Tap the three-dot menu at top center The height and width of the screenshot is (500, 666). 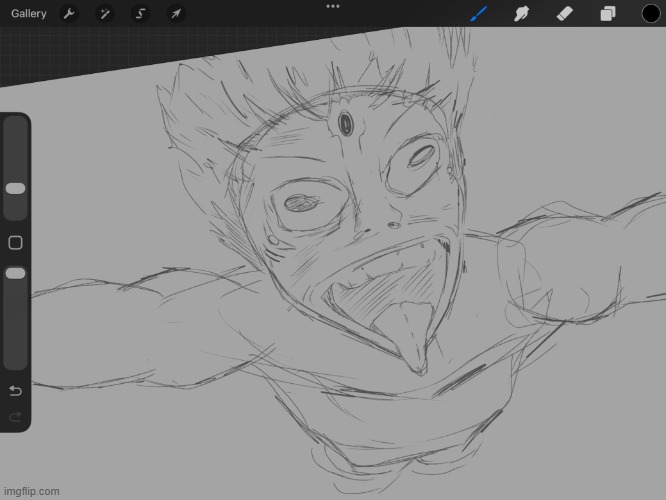pyautogui.click(x=333, y=6)
